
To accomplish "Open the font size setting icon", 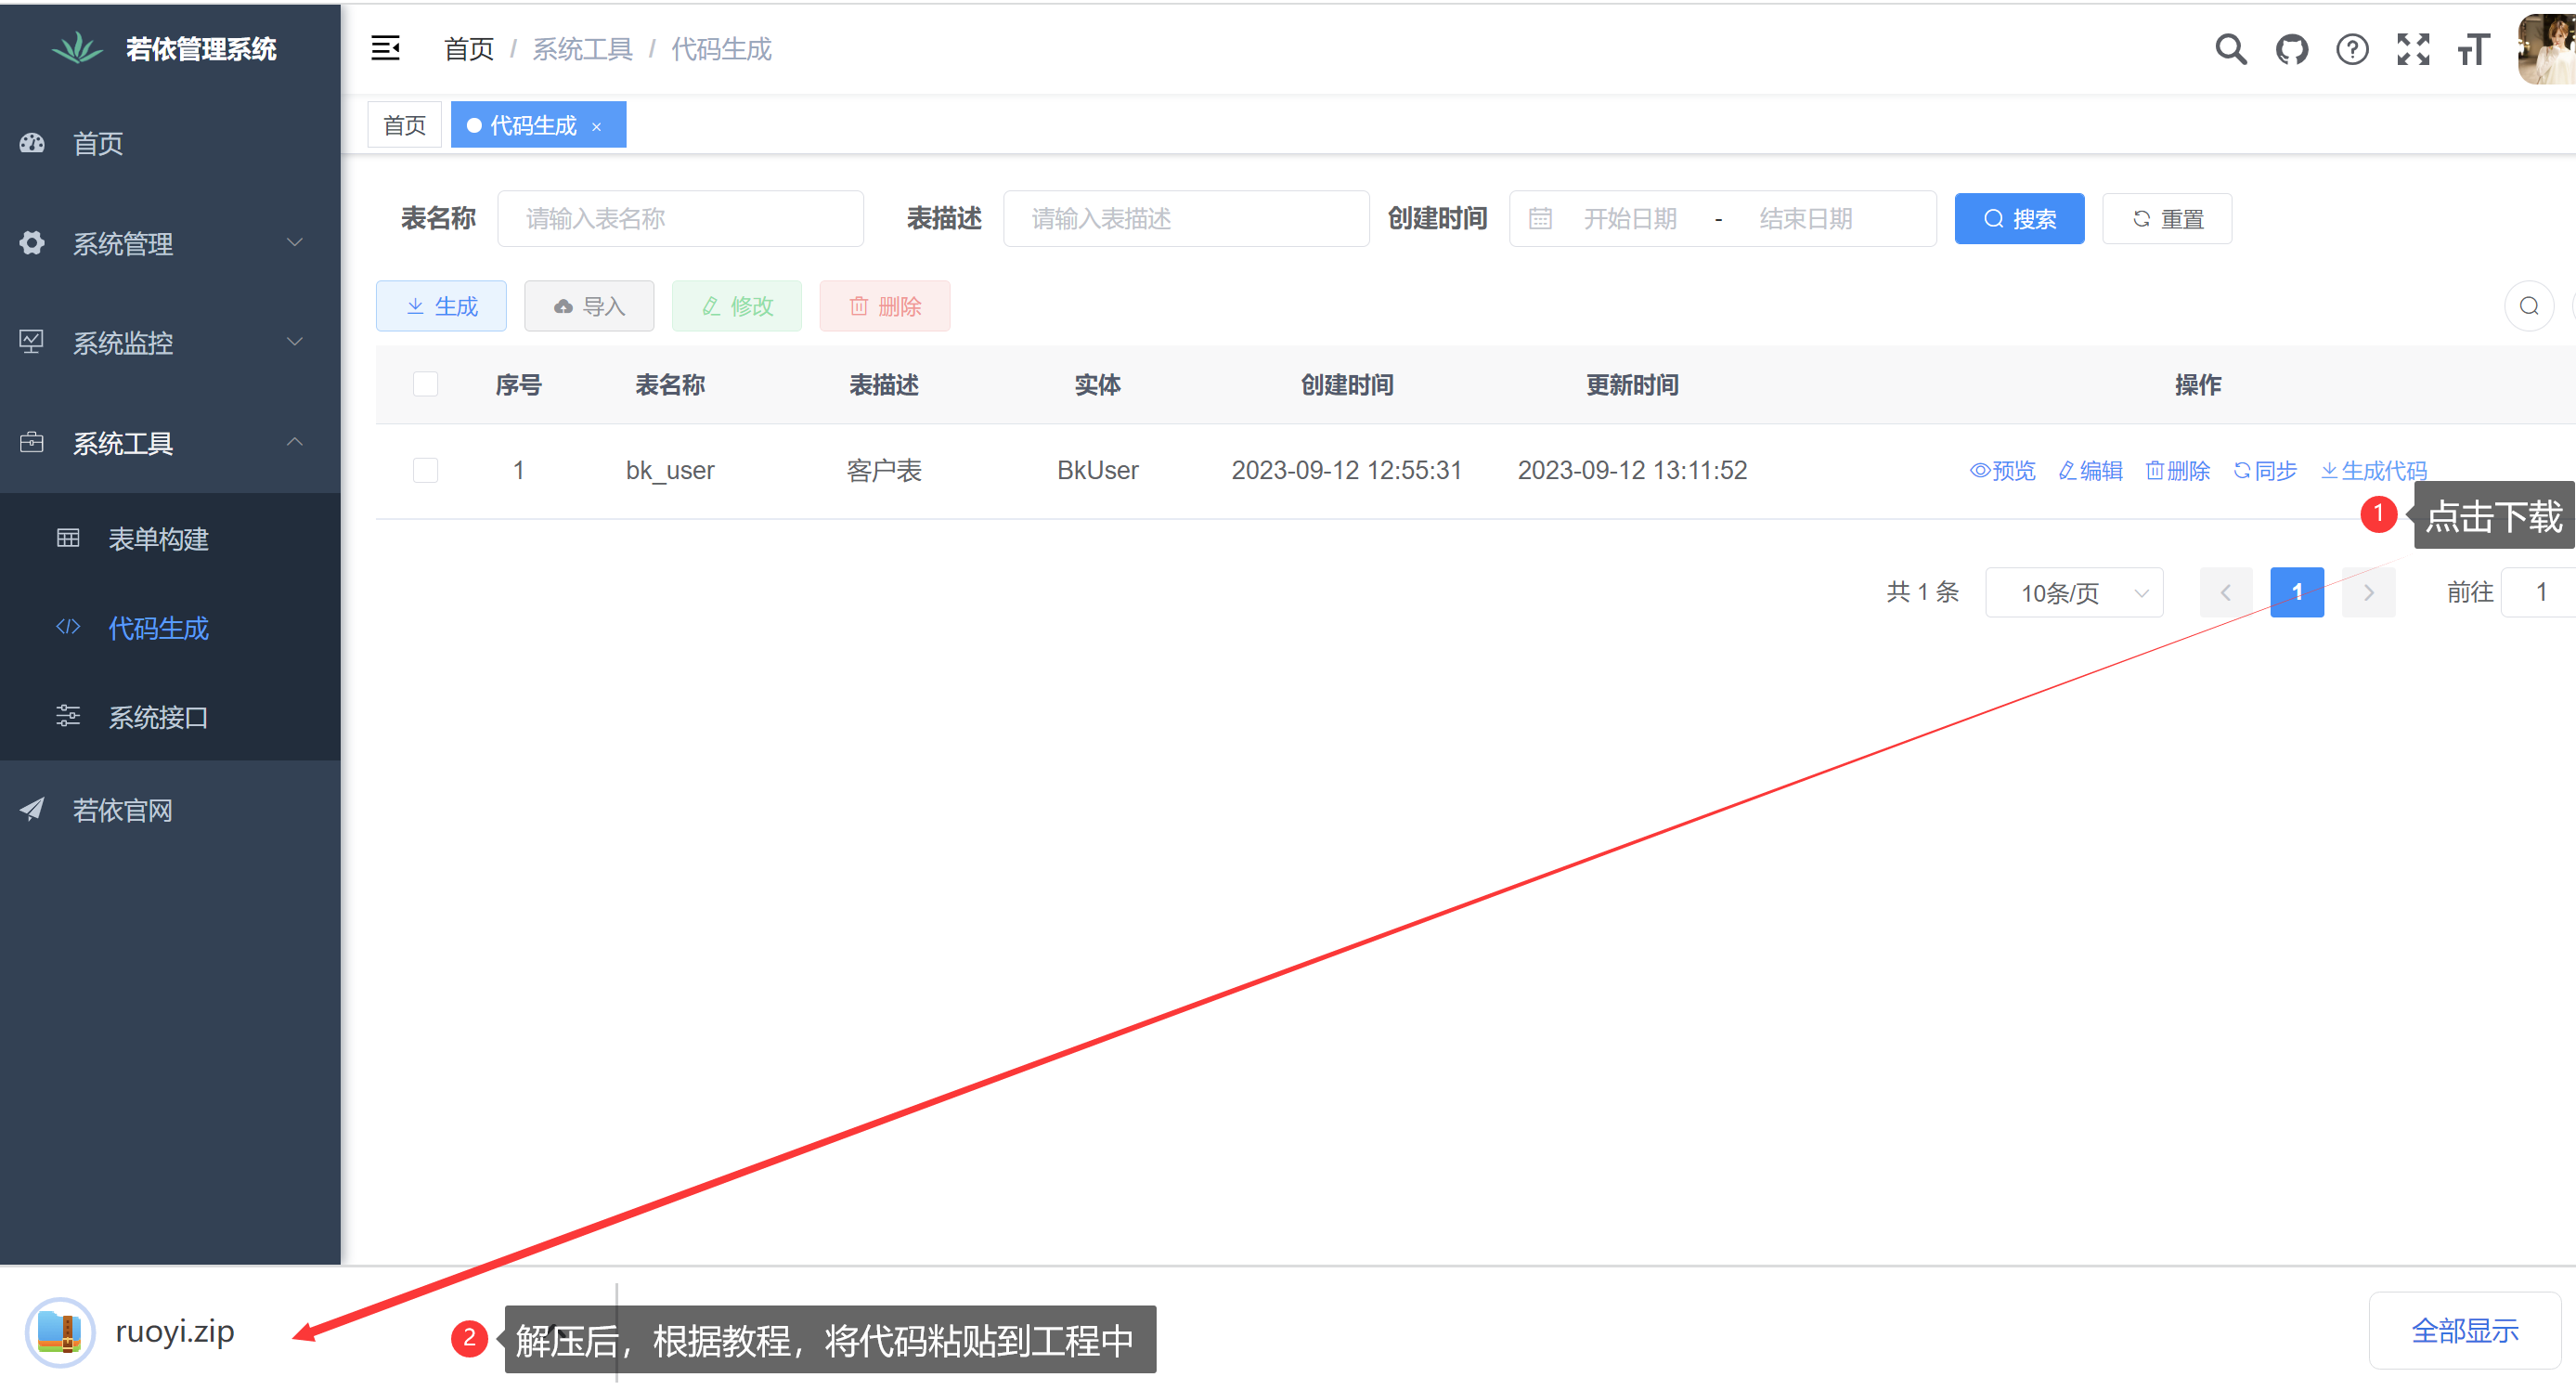I will [2473, 49].
